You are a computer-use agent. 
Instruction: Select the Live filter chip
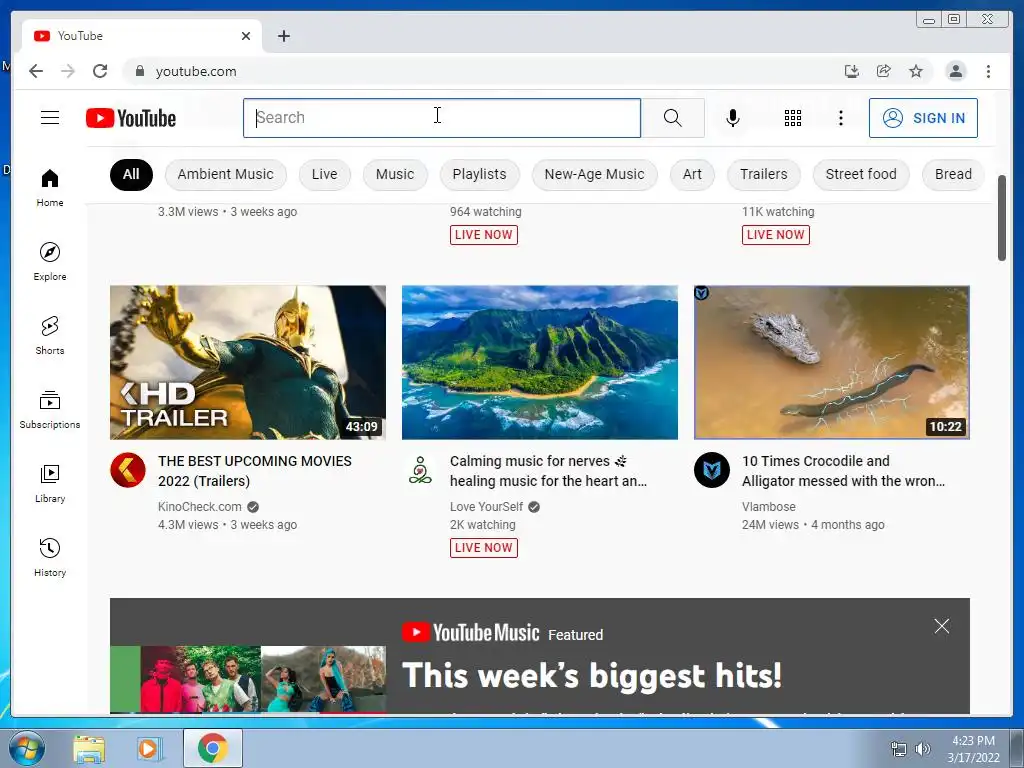coord(325,174)
